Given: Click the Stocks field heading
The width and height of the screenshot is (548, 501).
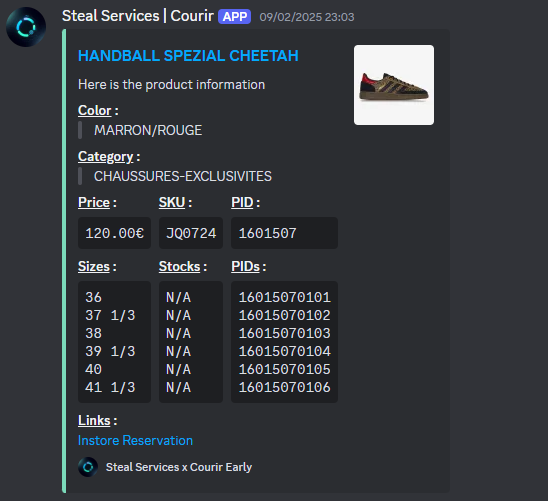Looking at the screenshot, I should pos(183,267).
